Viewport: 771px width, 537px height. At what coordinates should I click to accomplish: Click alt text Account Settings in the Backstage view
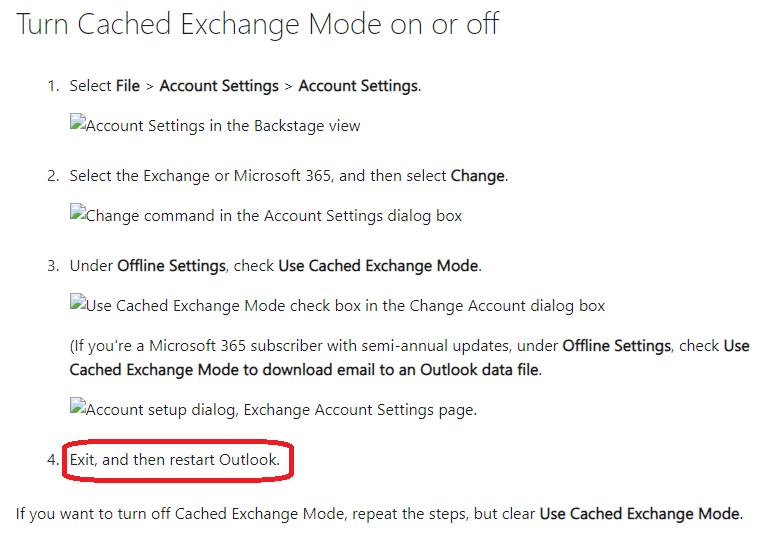223,126
